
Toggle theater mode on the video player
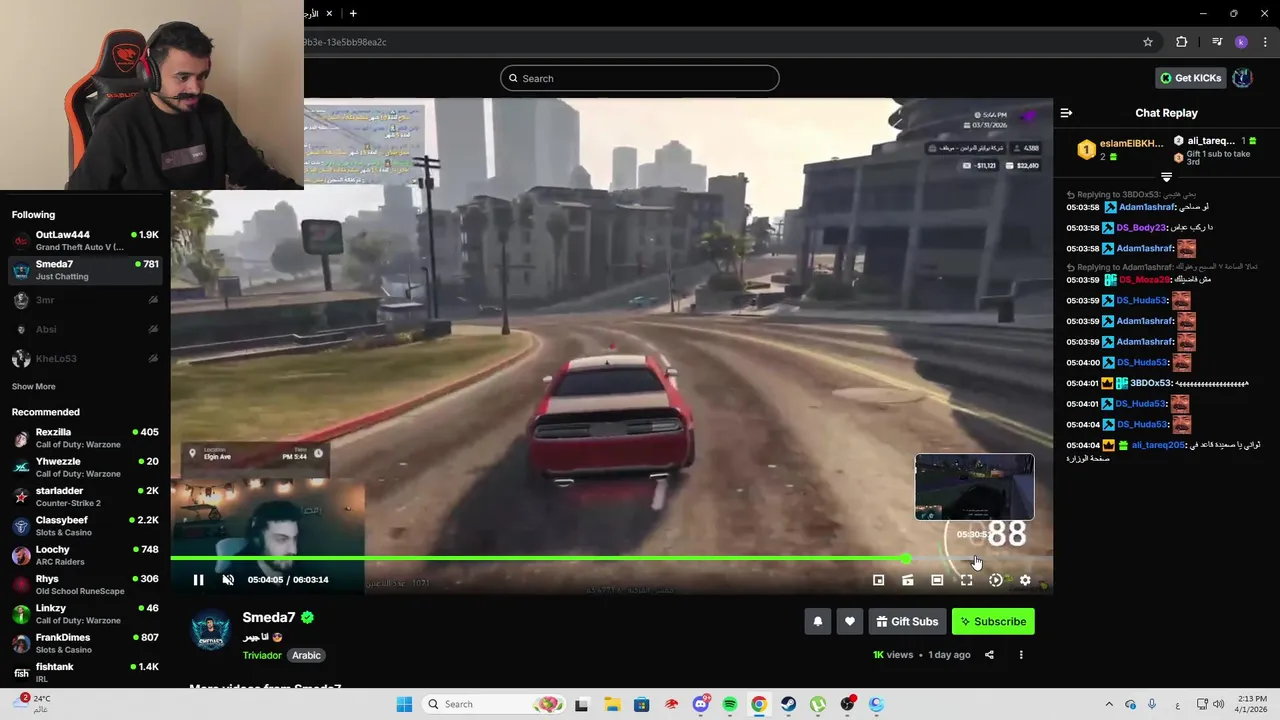(x=937, y=580)
